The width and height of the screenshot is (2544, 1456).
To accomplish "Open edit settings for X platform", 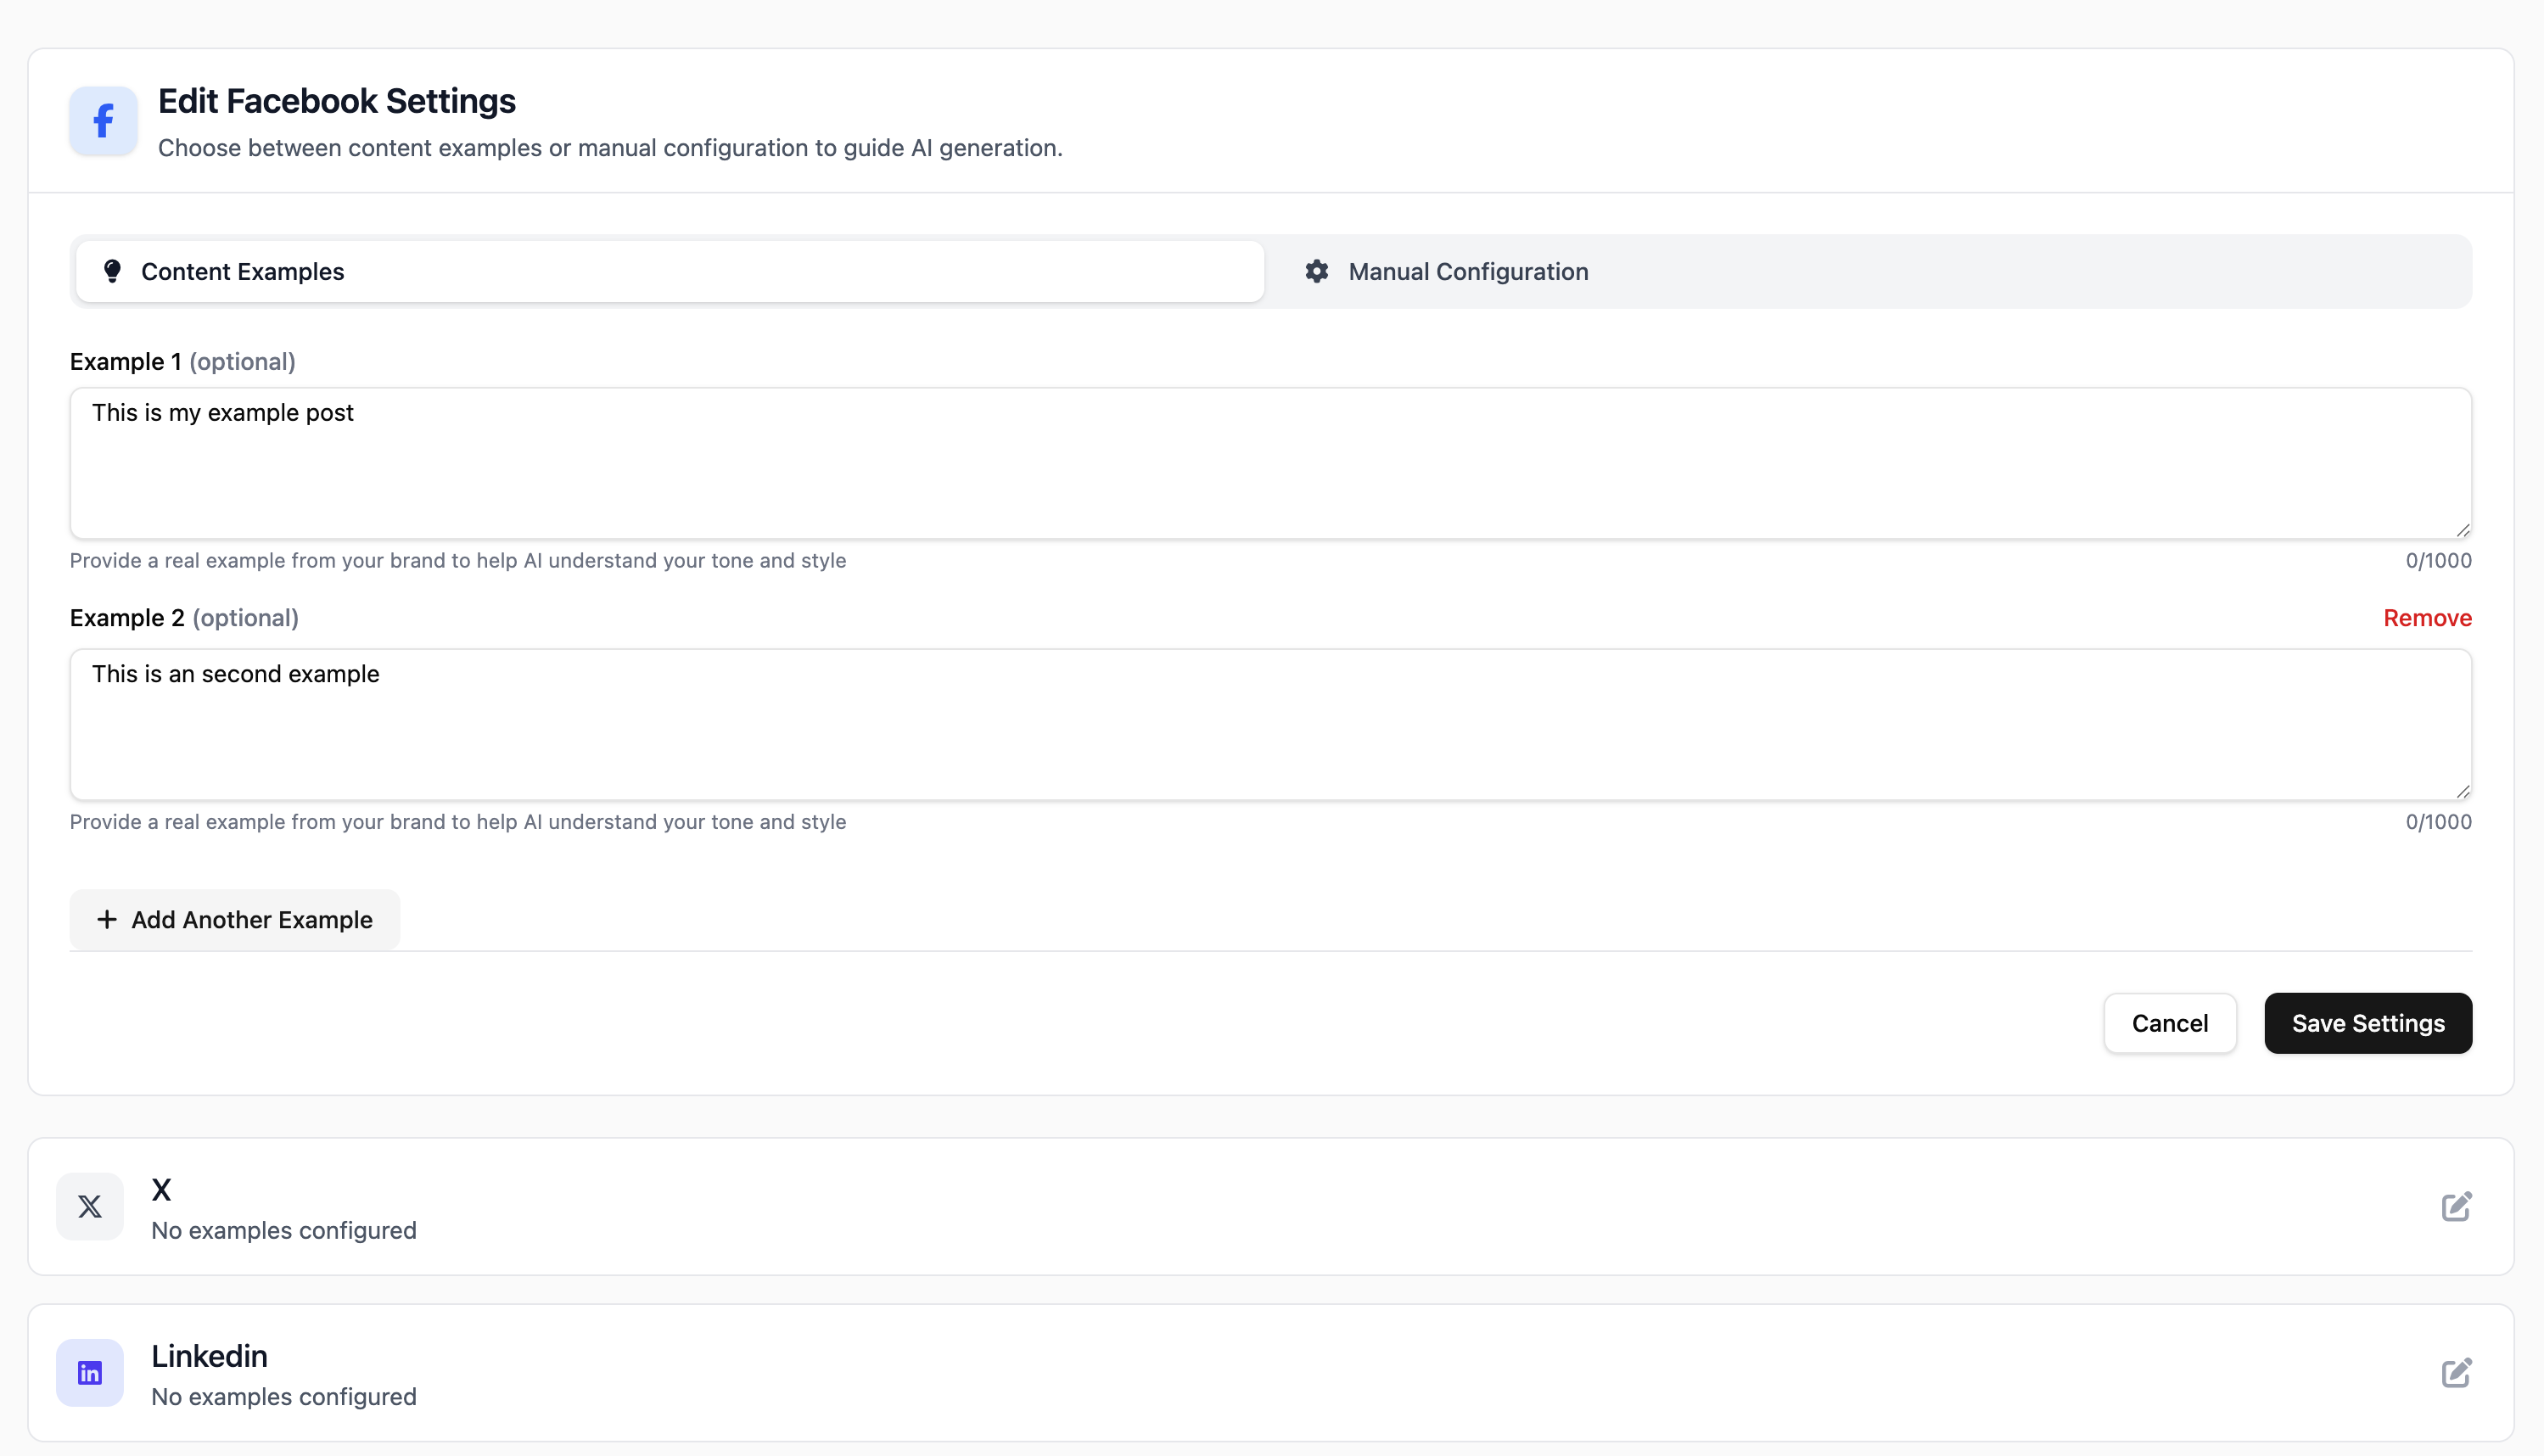I will [x=2456, y=1207].
